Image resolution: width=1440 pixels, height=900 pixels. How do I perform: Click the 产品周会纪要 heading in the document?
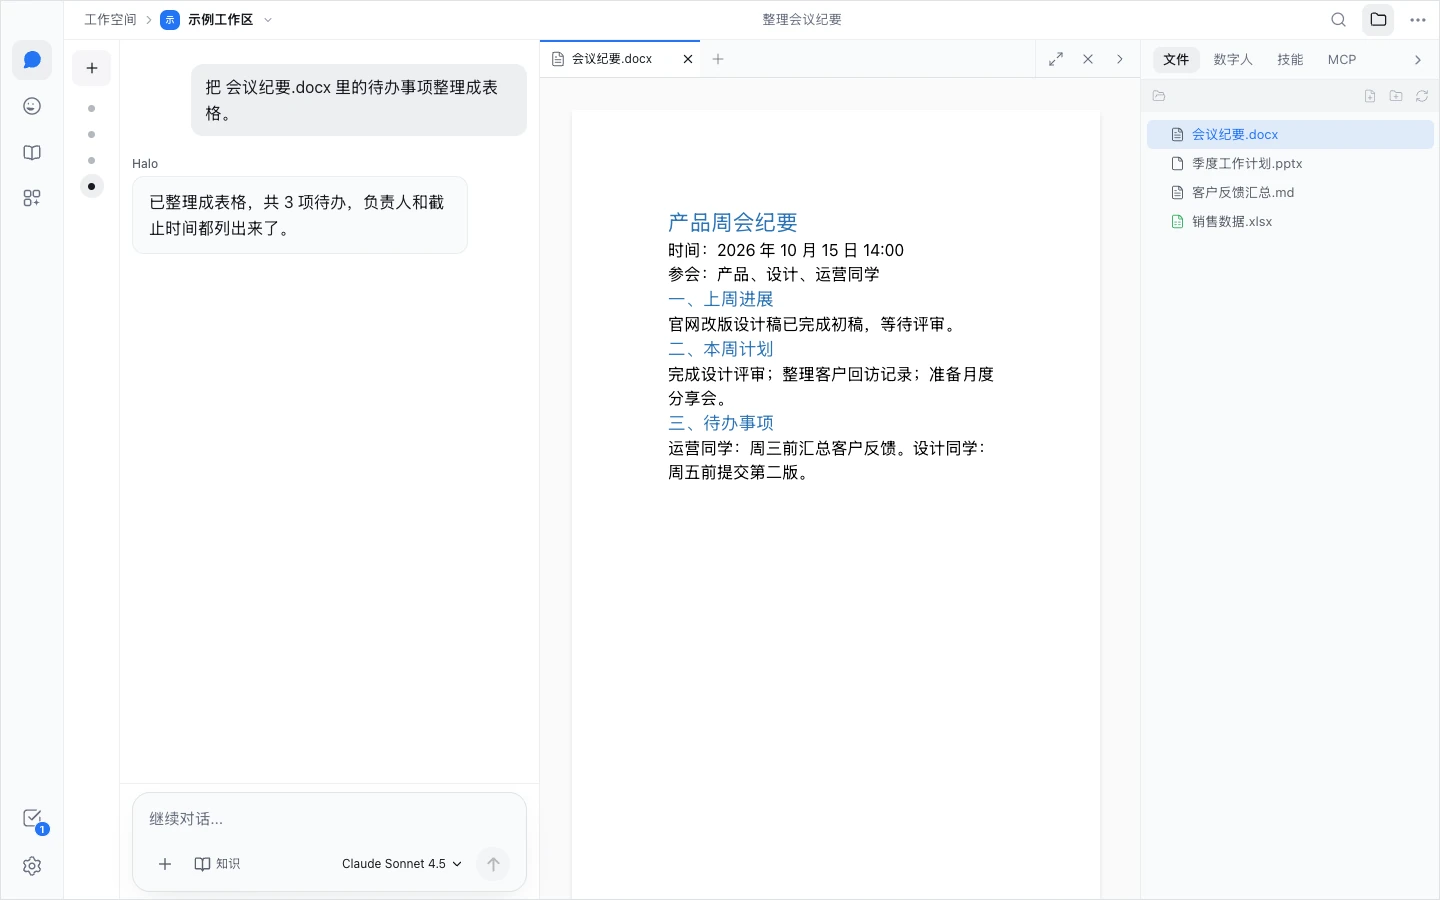(733, 223)
